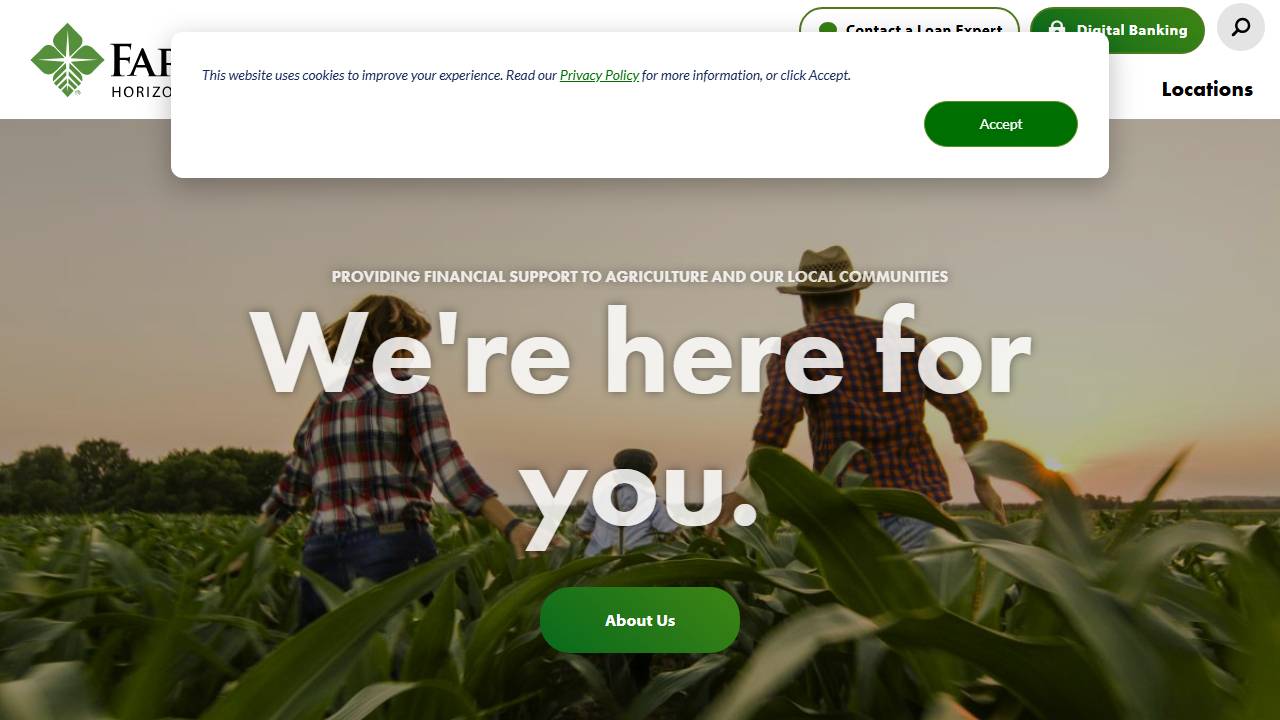Accept the cookie notice
1280x720 pixels.
1001,124
